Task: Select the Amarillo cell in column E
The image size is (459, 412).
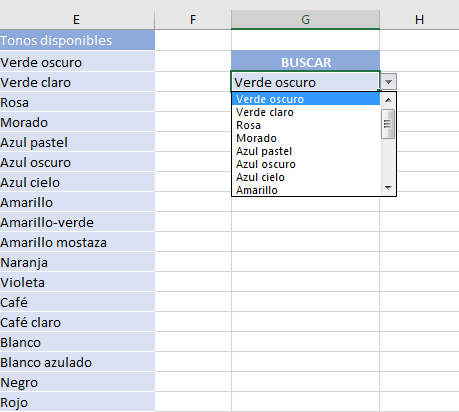Action: click(77, 201)
